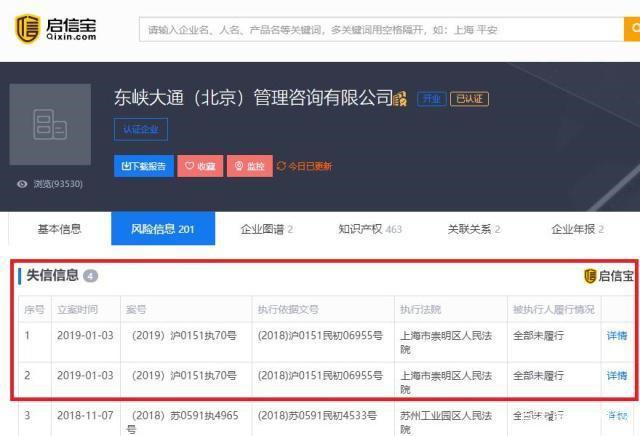Open the 关联关系 tab

pos(473,229)
